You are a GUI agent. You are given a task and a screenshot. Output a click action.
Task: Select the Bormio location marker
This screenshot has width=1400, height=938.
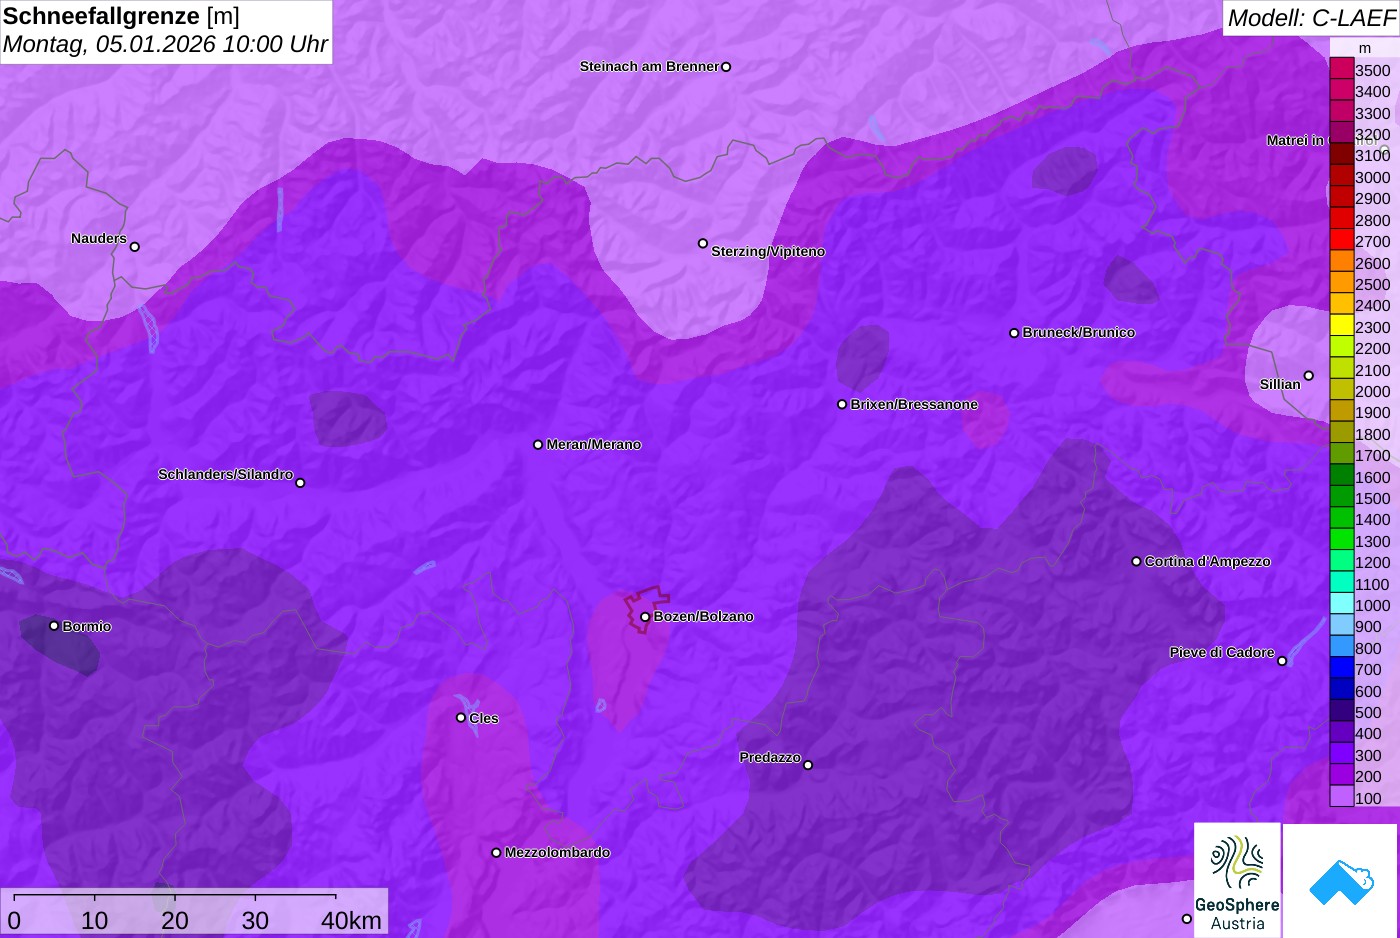click(54, 626)
